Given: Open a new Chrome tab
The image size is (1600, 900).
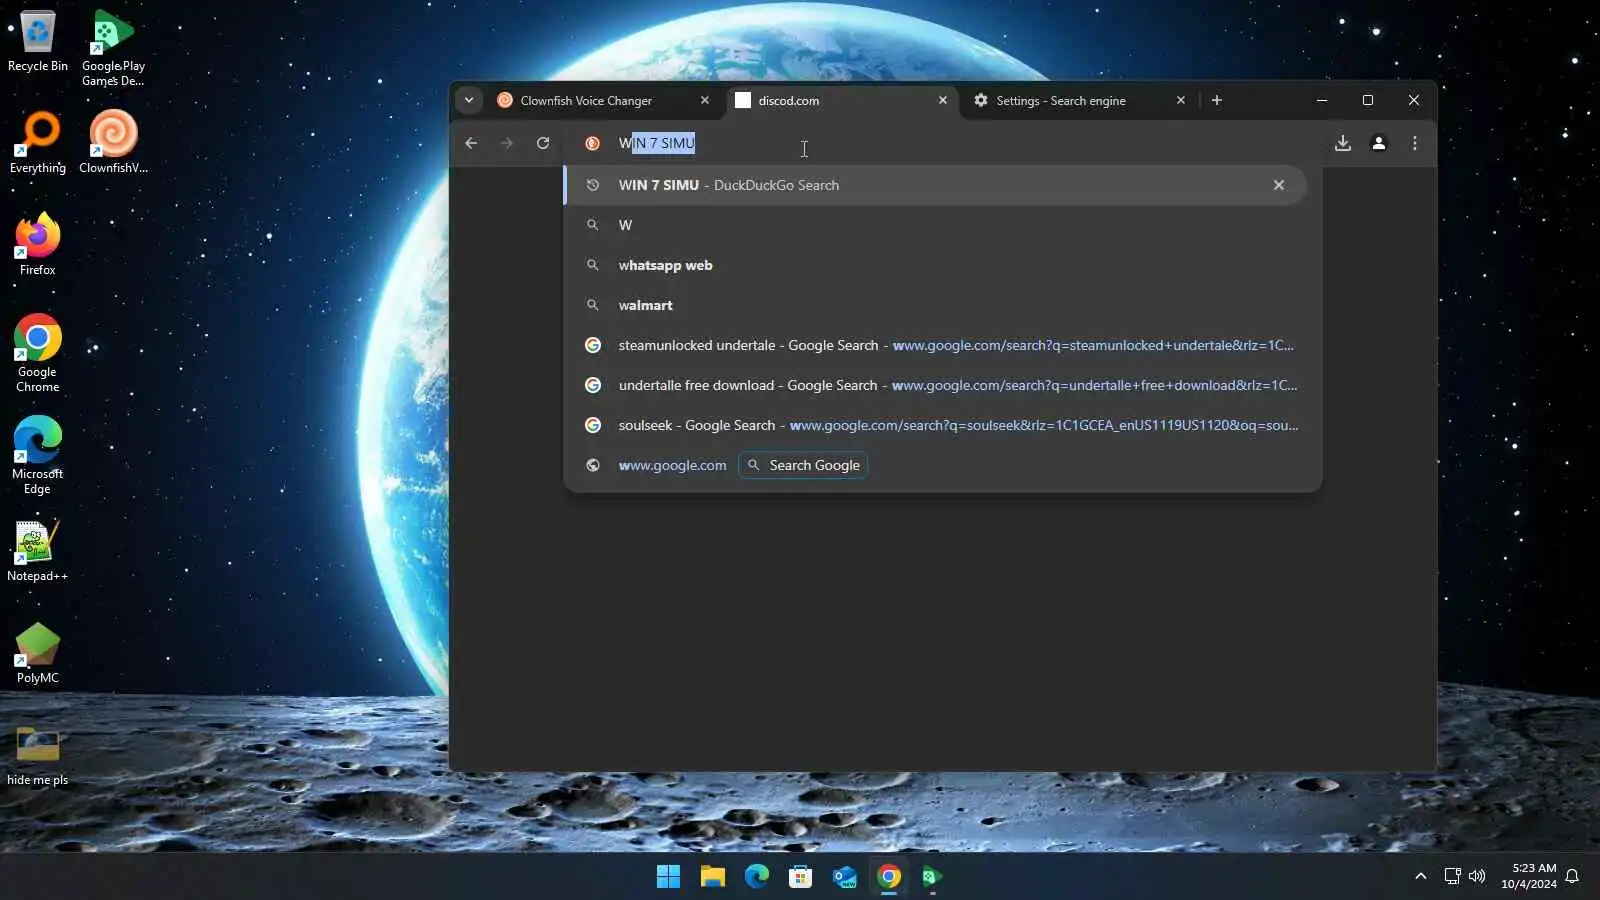Looking at the screenshot, I should (1217, 100).
